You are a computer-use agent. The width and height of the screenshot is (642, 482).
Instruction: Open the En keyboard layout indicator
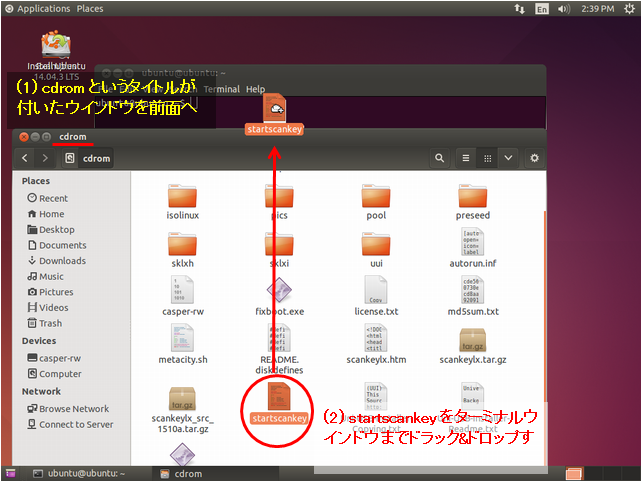[542, 9]
